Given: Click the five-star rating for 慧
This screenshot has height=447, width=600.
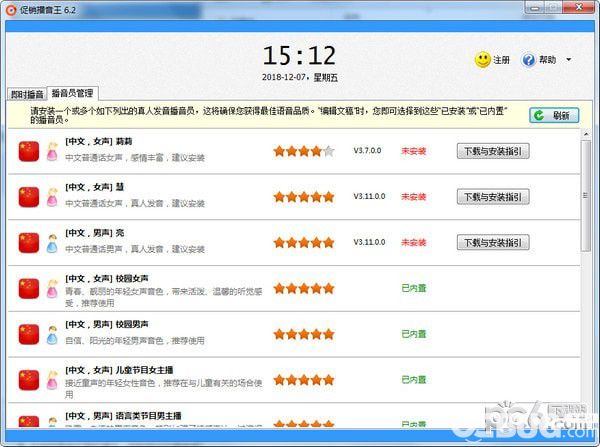Looking at the screenshot, I should coord(304,197).
